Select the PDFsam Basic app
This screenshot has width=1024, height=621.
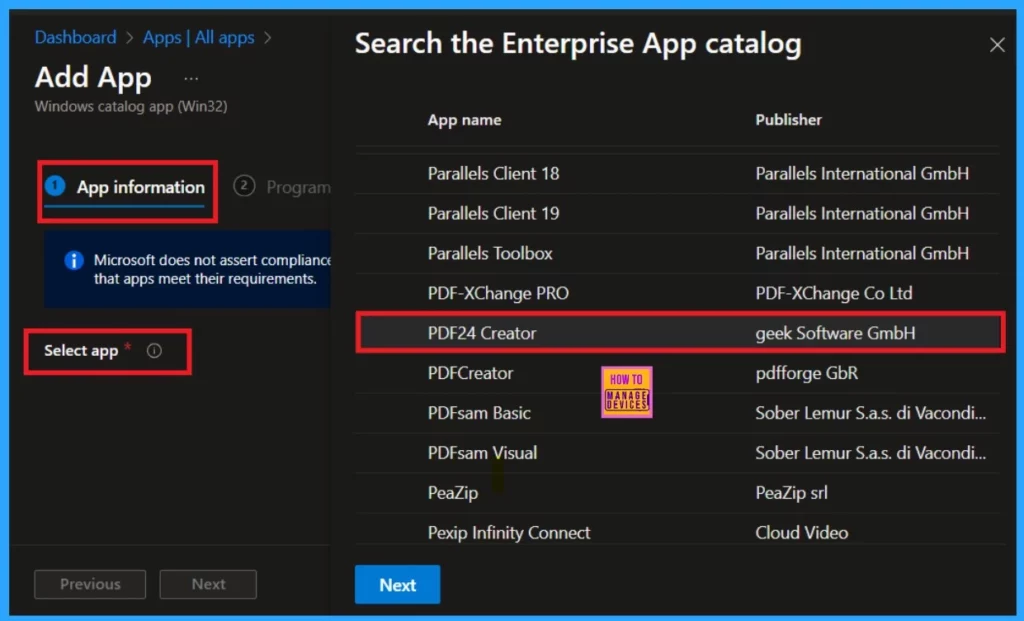click(677, 413)
